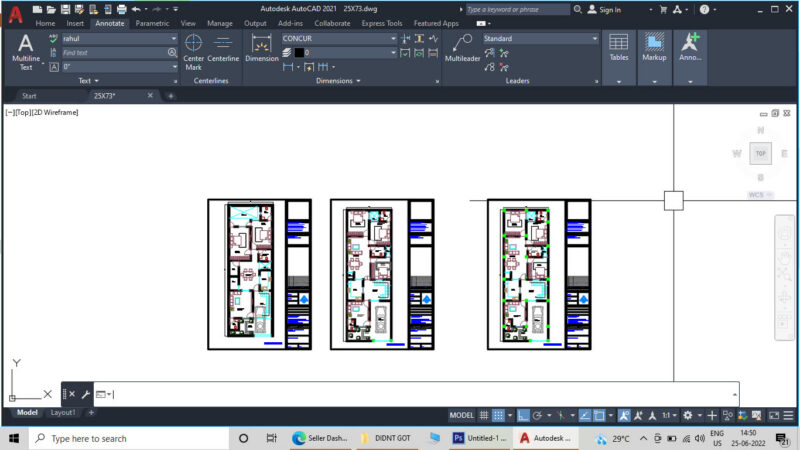Click the Undo arrow icon
Viewport: 800px width, 450px height.
136,9
